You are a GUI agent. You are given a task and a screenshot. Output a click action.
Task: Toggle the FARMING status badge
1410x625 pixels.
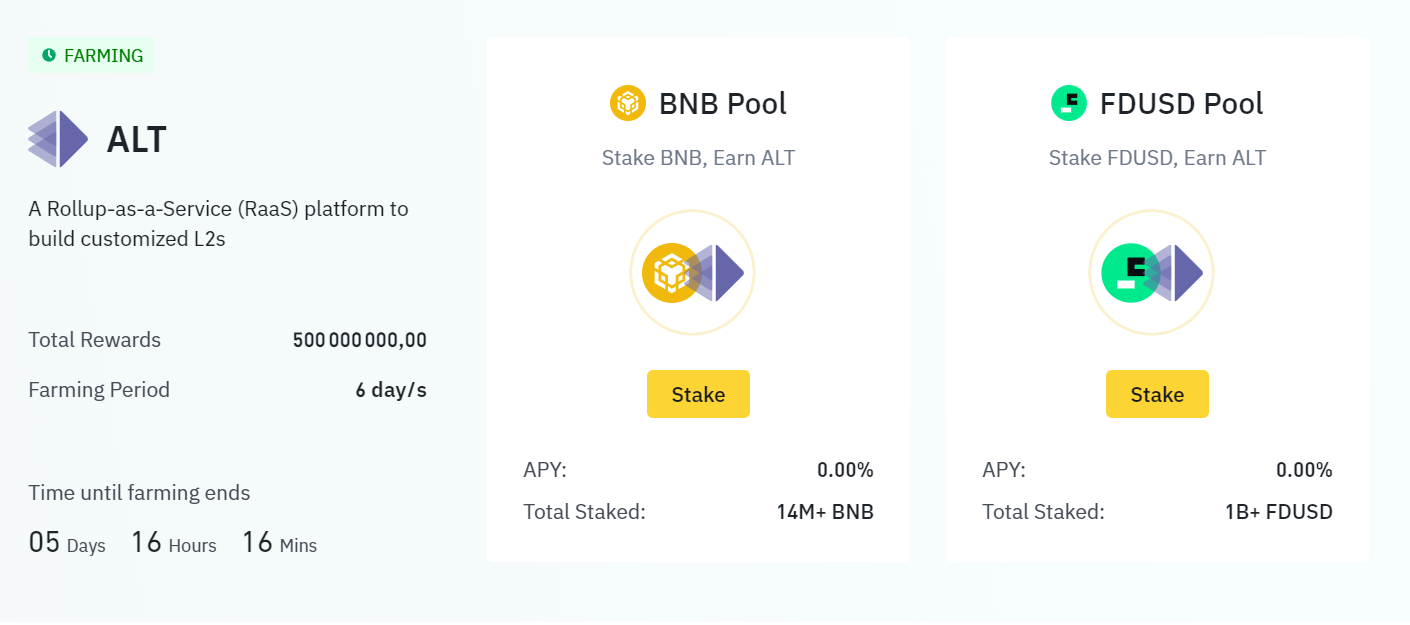coord(91,55)
